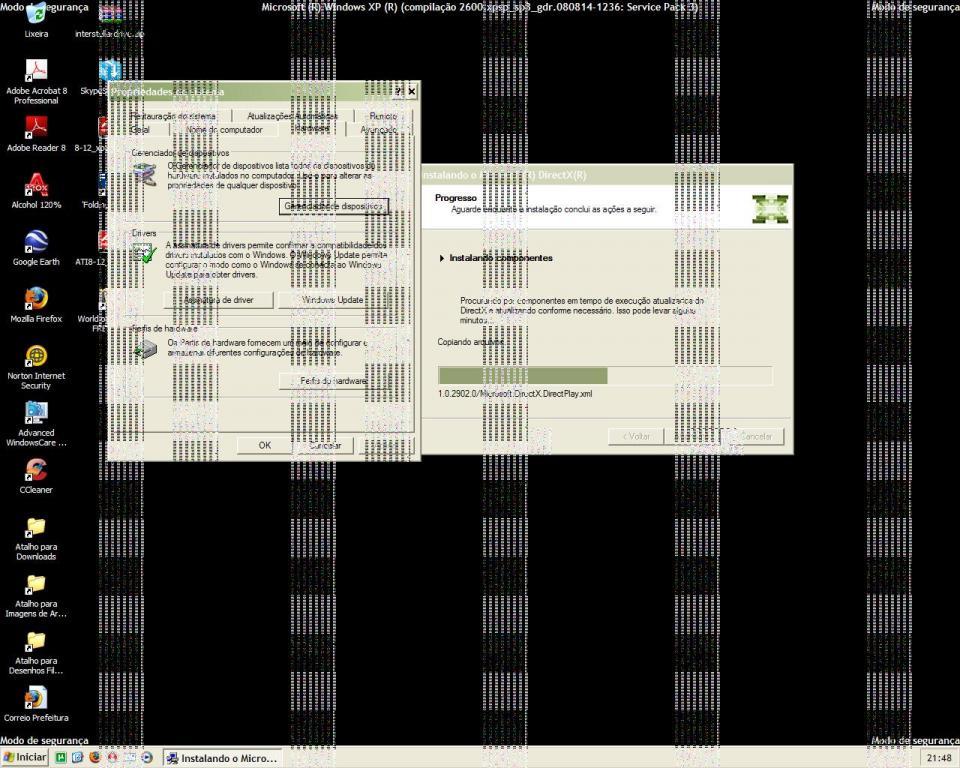Click the Voltar button in the DirectX installer

[x=636, y=437]
